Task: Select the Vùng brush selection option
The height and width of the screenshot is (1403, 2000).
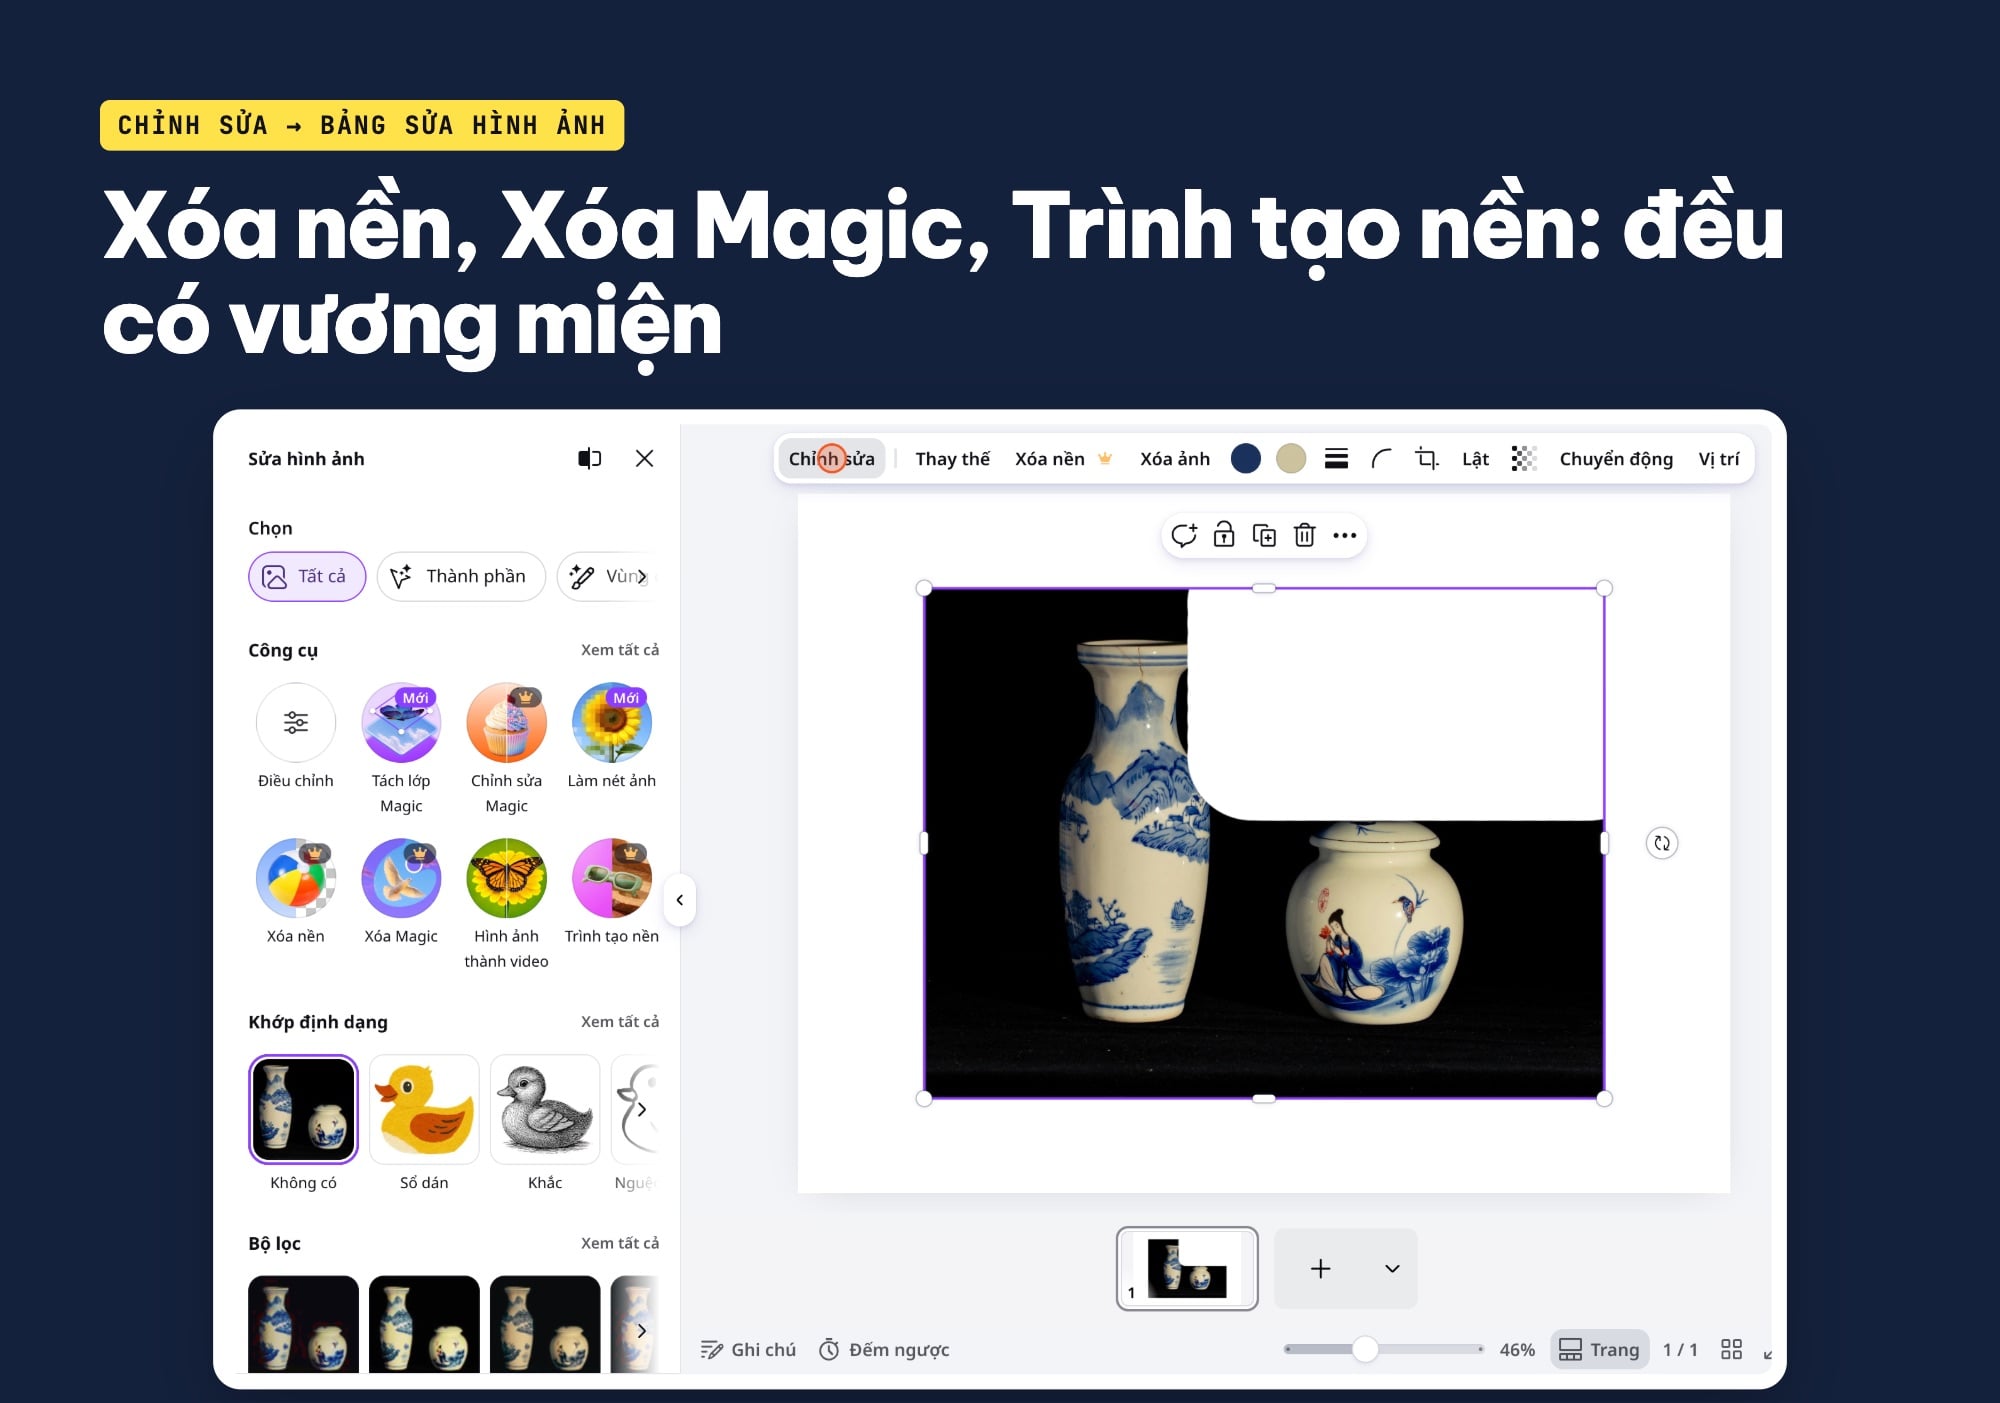Action: point(607,576)
